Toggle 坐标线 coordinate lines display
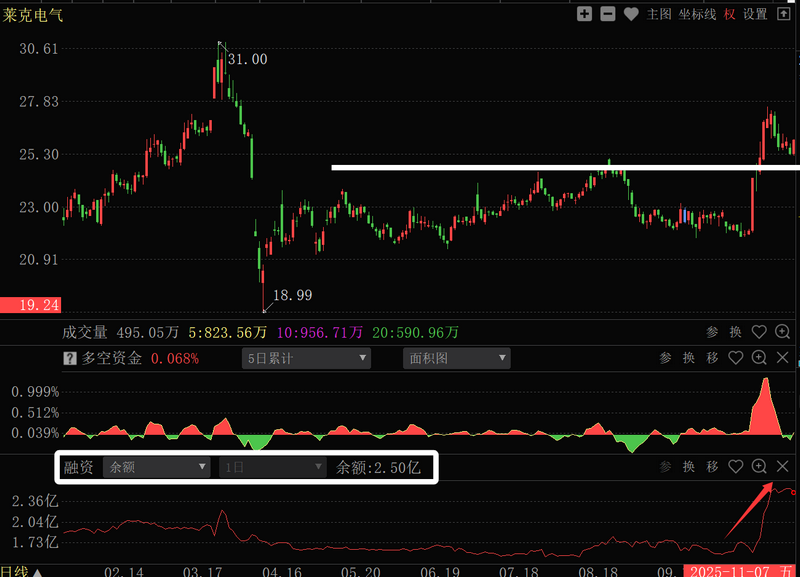This screenshot has height=577, width=800. 697,14
